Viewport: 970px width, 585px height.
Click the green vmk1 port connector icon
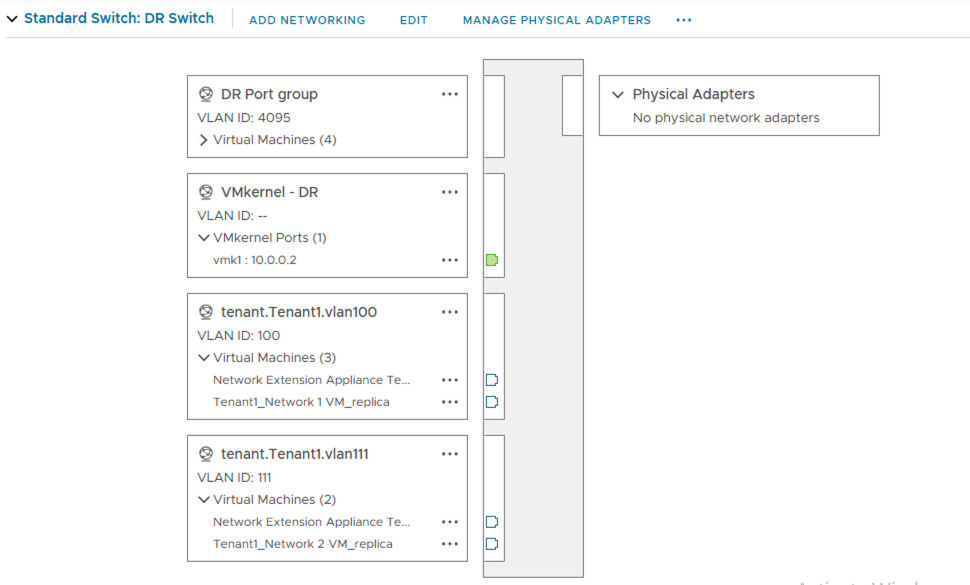[x=491, y=260]
